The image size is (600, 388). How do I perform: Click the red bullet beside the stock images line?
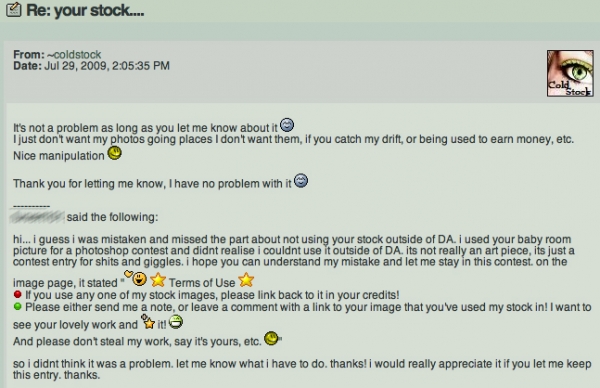17,294
